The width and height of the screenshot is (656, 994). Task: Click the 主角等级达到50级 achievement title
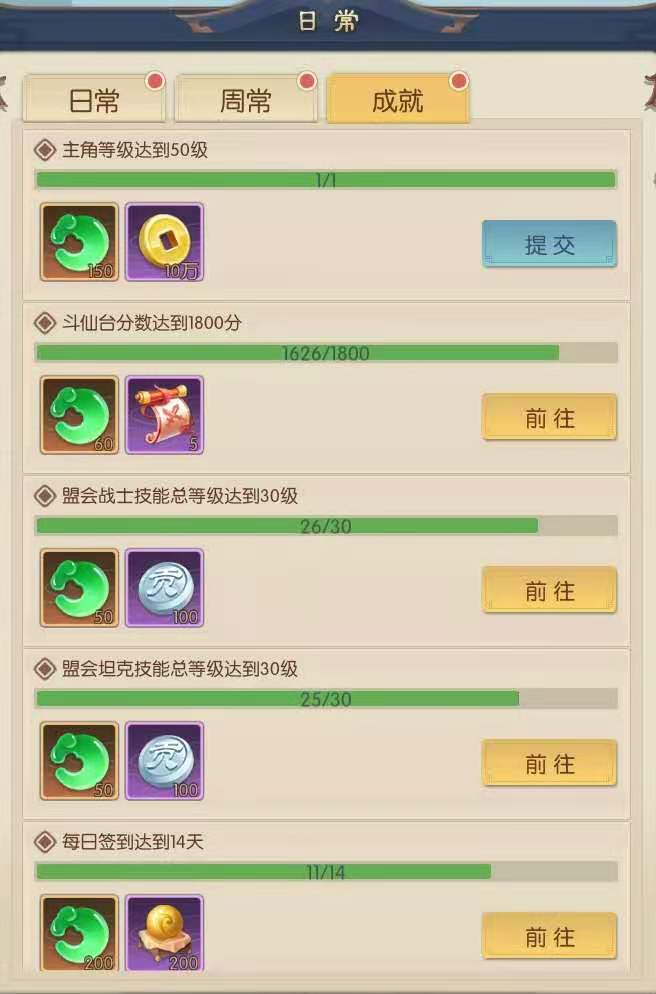[135, 150]
